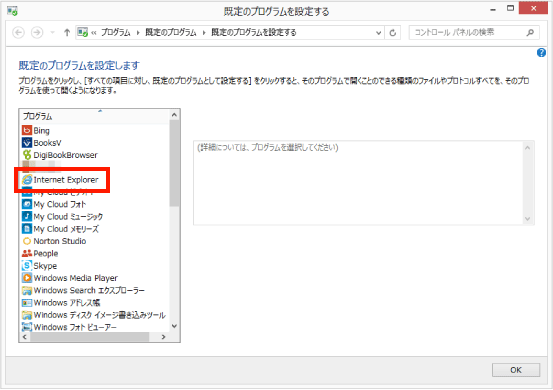This screenshot has height=390, width=553.
Task: Click the Windows ディスク イメージ書き込みツール icon
Action: pyautogui.click(x=27, y=315)
